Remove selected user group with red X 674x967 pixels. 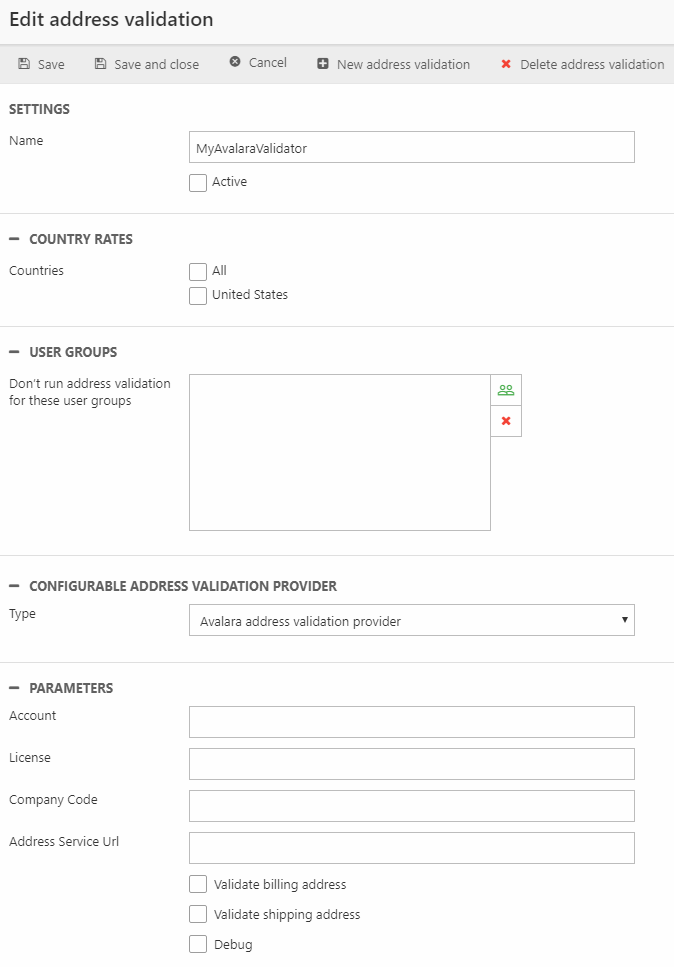pyautogui.click(x=506, y=421)
